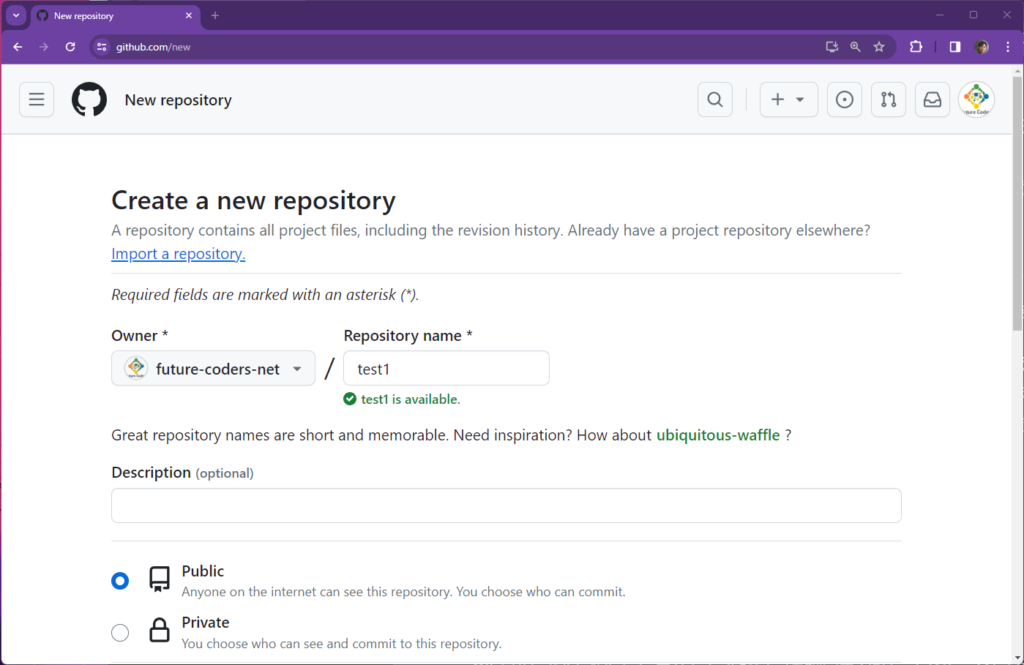This screenshot has height=665, width=1024.
Task: Open the GitHub hamburger navigation menu
Action: [x=37, y=100]
